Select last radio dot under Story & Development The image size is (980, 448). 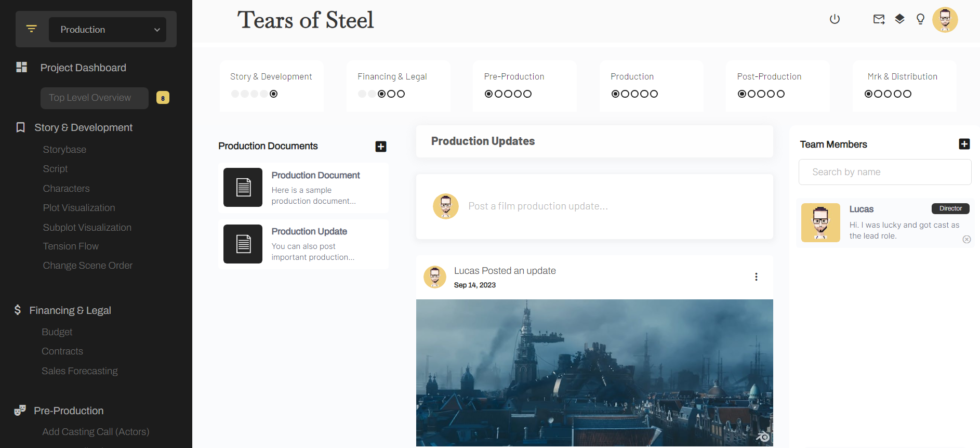(x=274, y=94)
